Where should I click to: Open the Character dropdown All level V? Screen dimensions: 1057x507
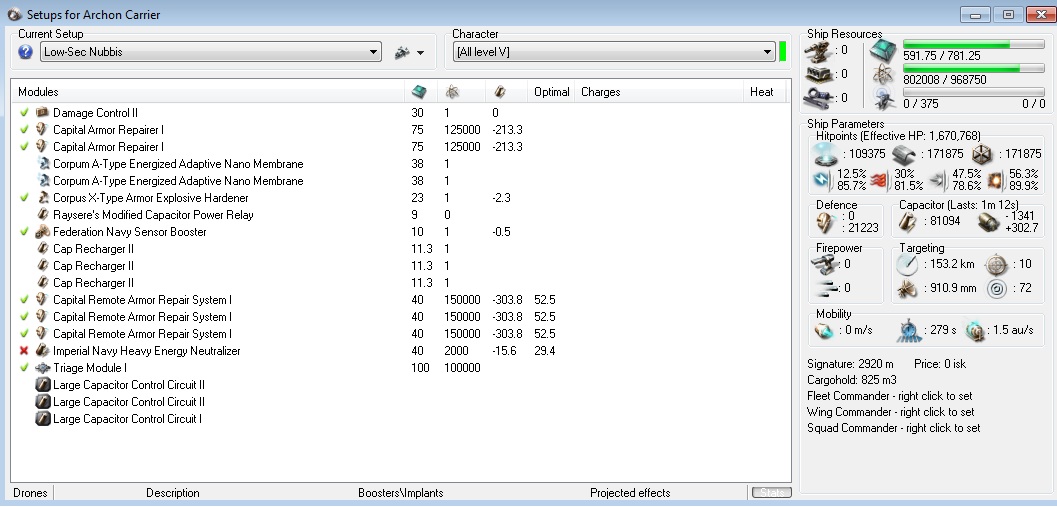[x=614, y=52]
